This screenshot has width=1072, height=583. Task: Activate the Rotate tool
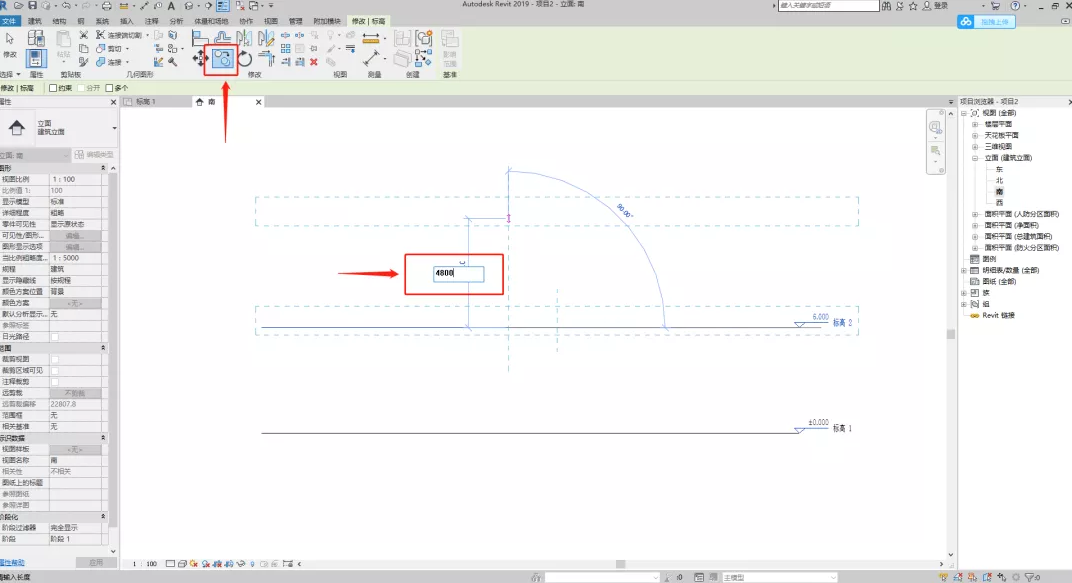(x=245, y=59)
